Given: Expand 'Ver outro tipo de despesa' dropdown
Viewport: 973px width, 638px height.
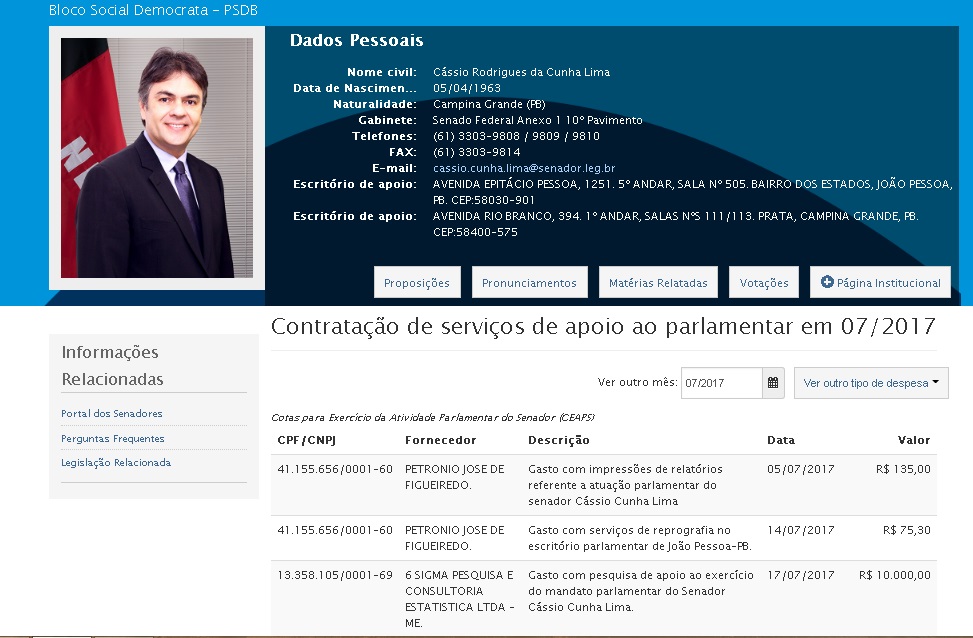Looking at the screenshot, I should (x=871, y=383).
